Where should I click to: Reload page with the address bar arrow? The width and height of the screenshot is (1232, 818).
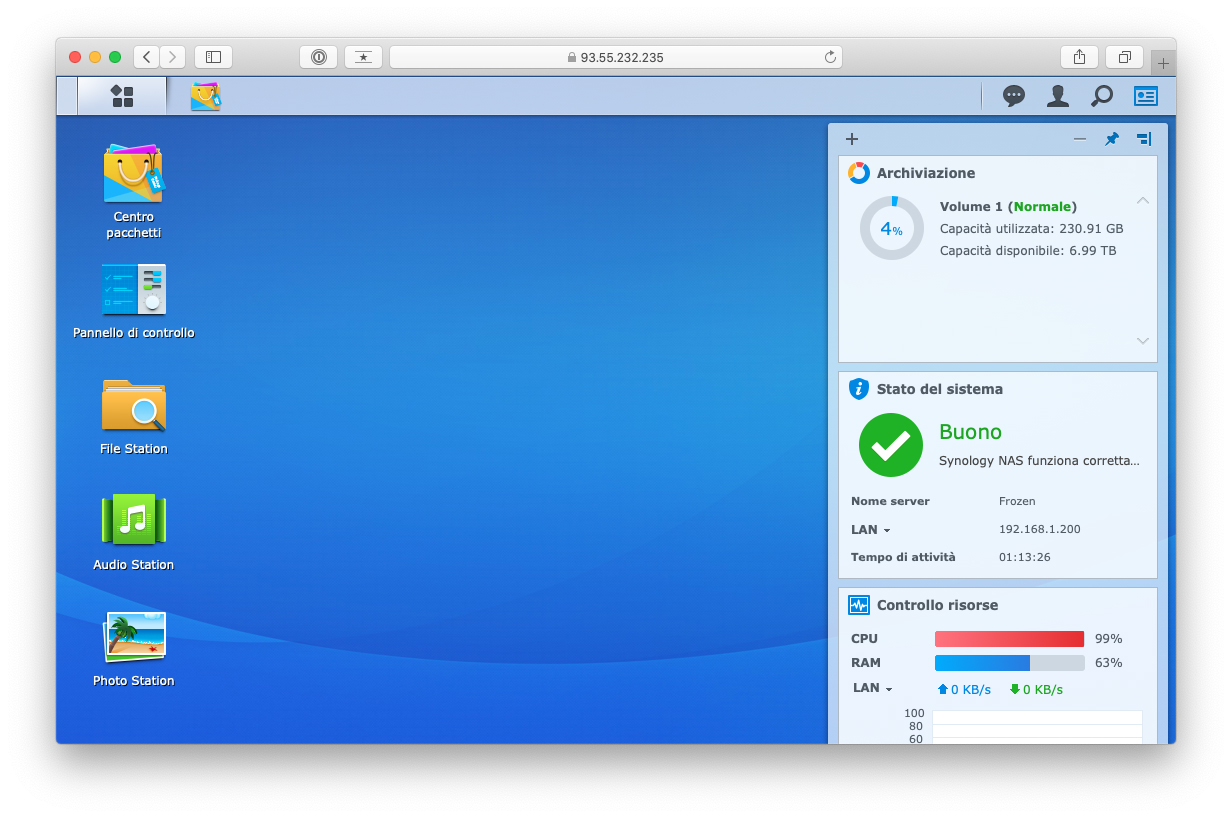pos(830,57)
